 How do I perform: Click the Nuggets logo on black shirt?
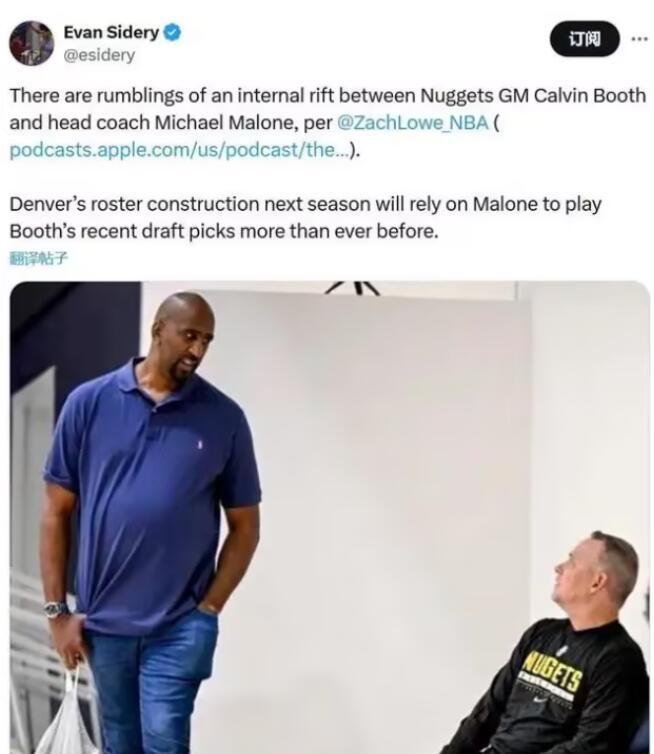[x=552, y=671]
